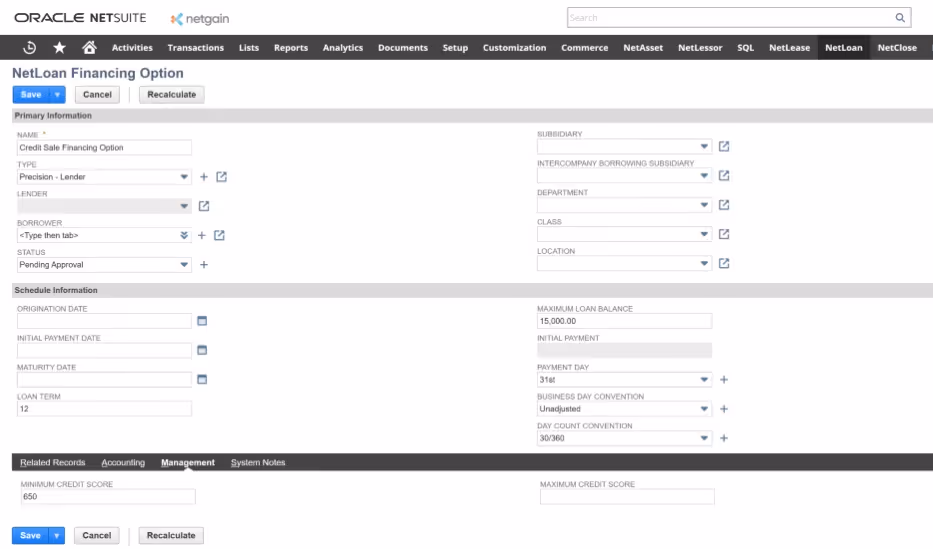Image resolution: width=933 pixels, height=549 pixels.
Task: Click the Maximum Loan Balance field
Action: [x=624, y=321]
